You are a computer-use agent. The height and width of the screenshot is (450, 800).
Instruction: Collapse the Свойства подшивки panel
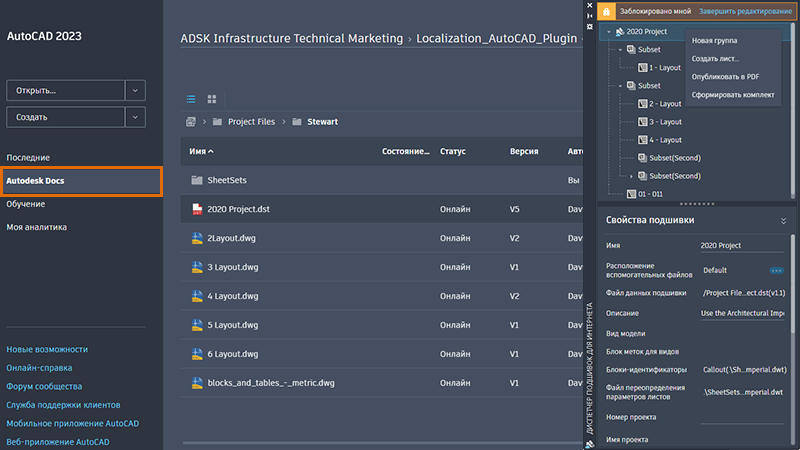[x=783, y=220]
